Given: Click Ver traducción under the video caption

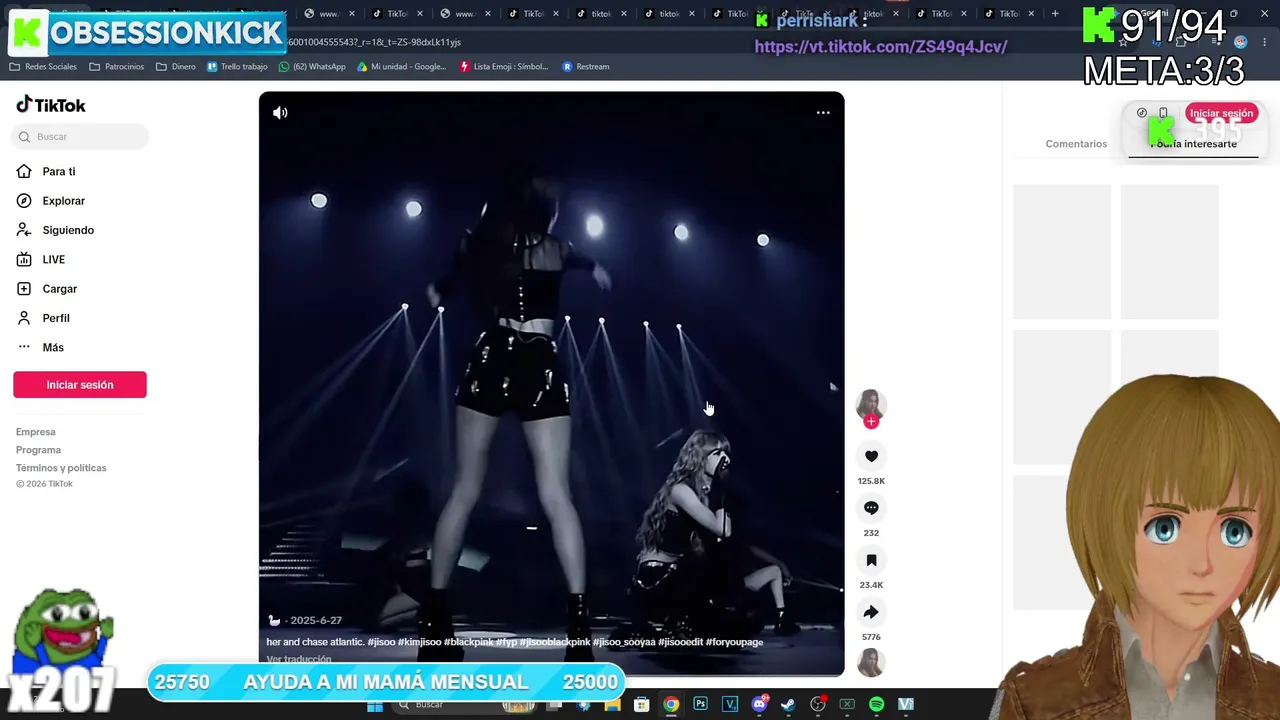Looking at the screenshot, I should coord(299,660).
